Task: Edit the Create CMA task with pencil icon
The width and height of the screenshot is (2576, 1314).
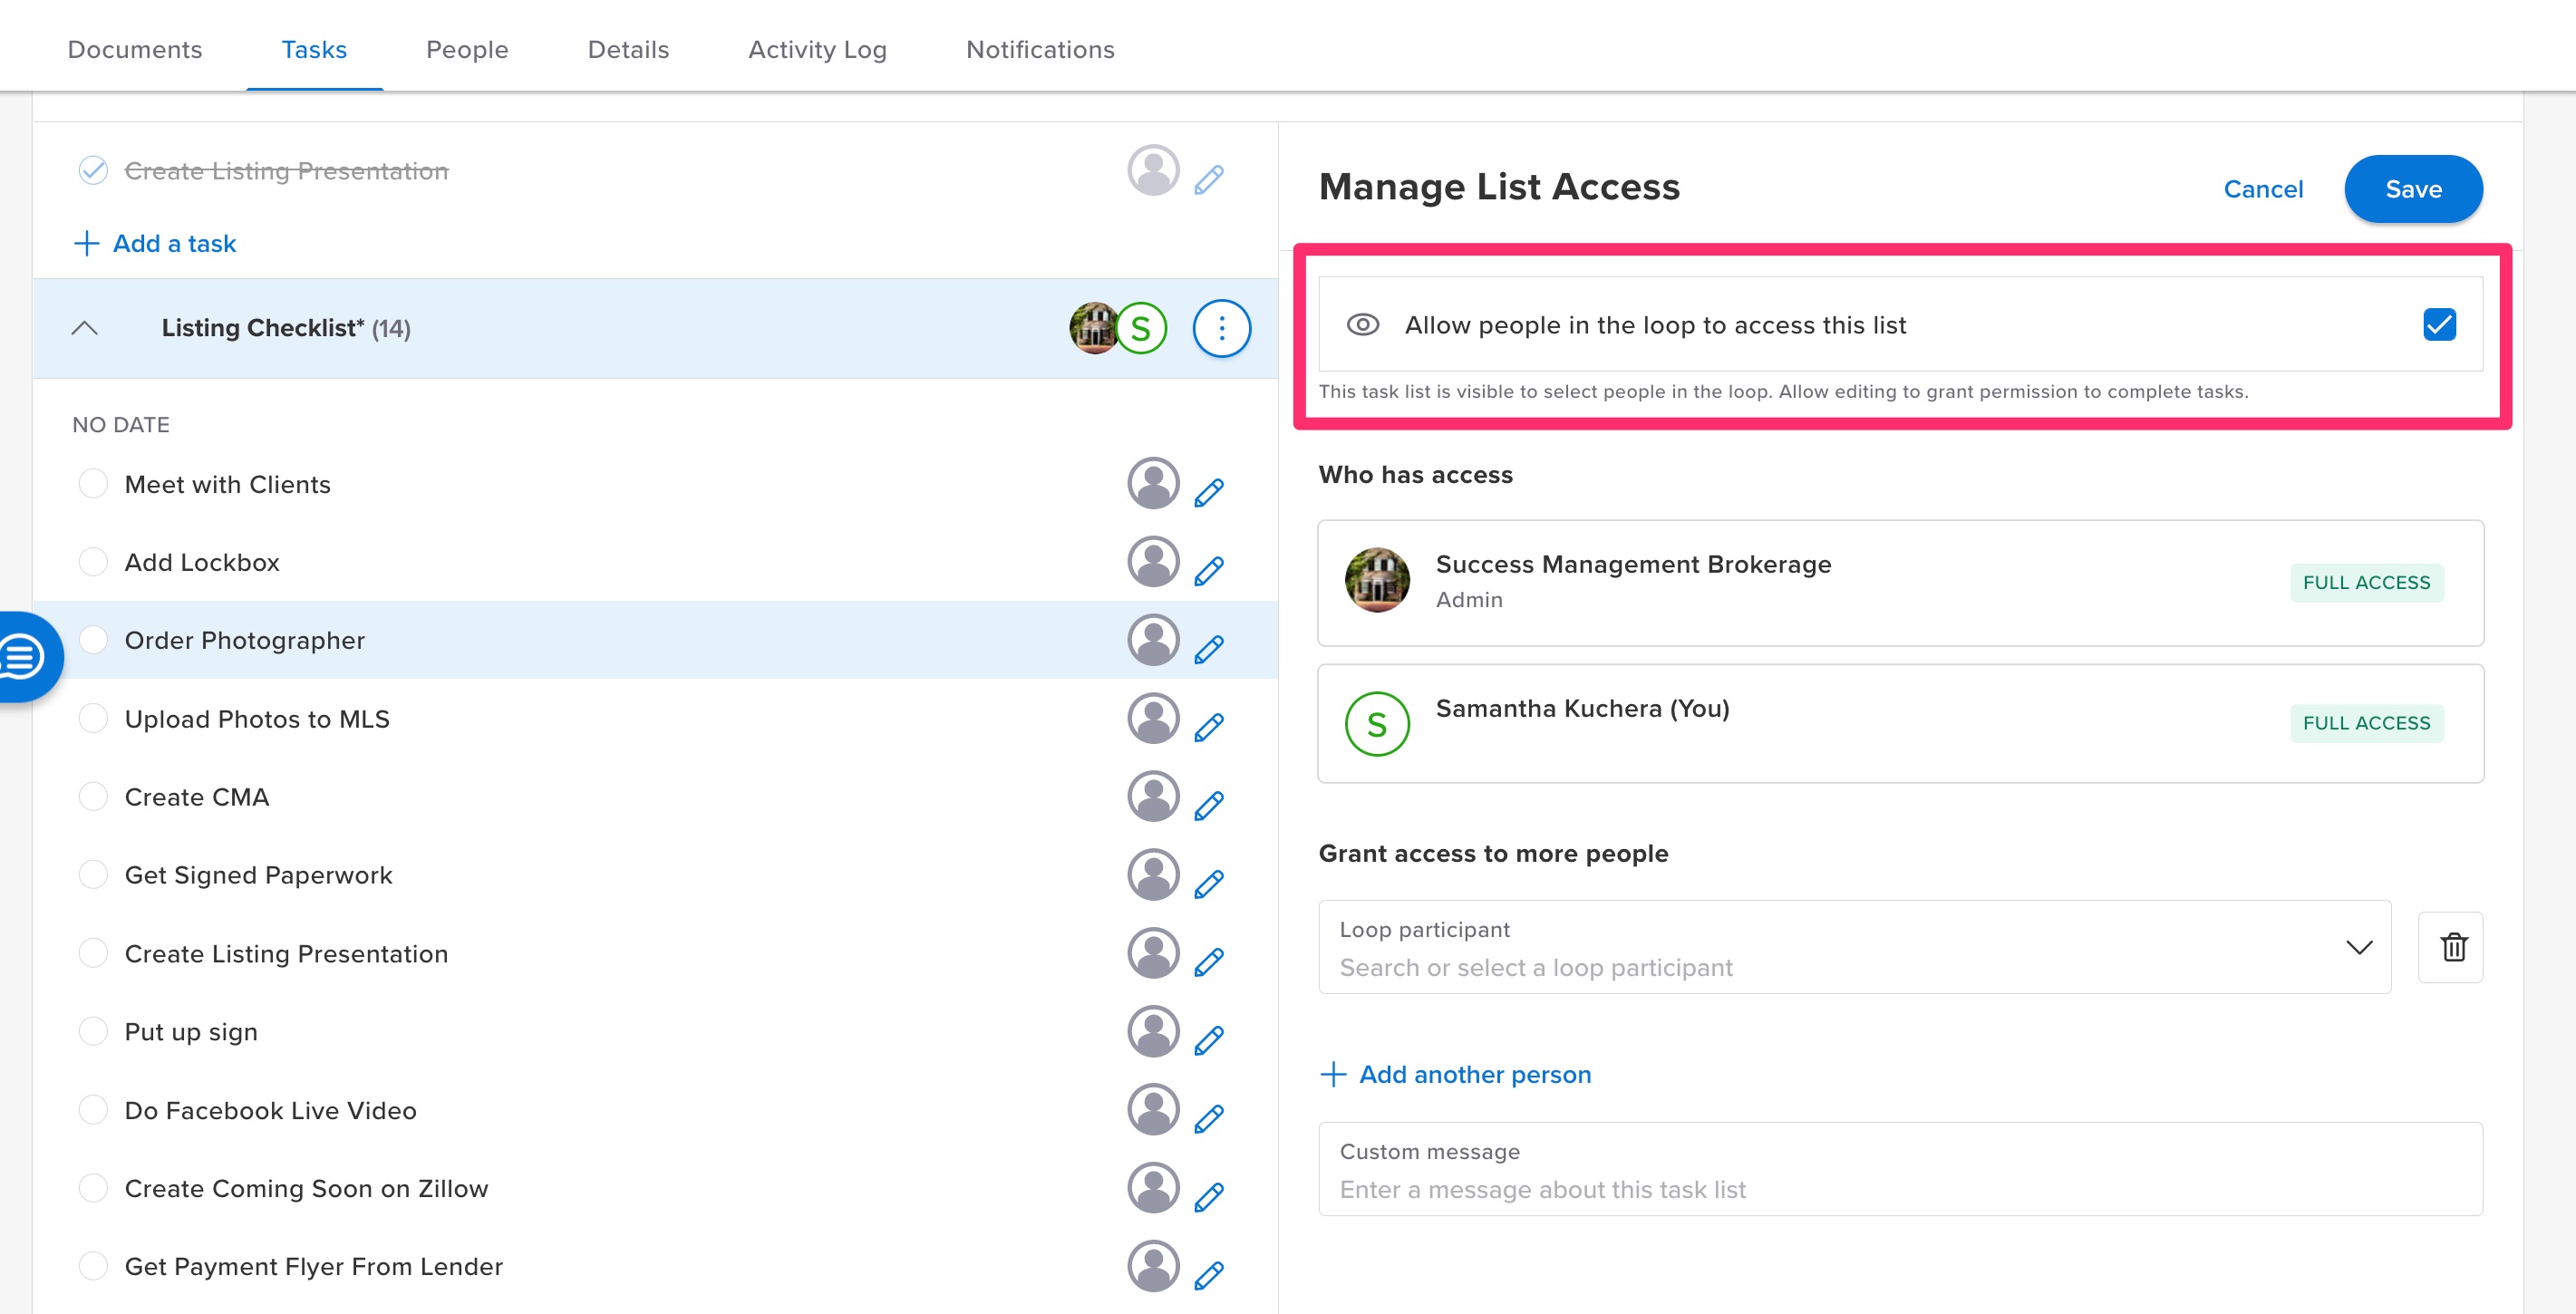Action: tap(1209, 804)
